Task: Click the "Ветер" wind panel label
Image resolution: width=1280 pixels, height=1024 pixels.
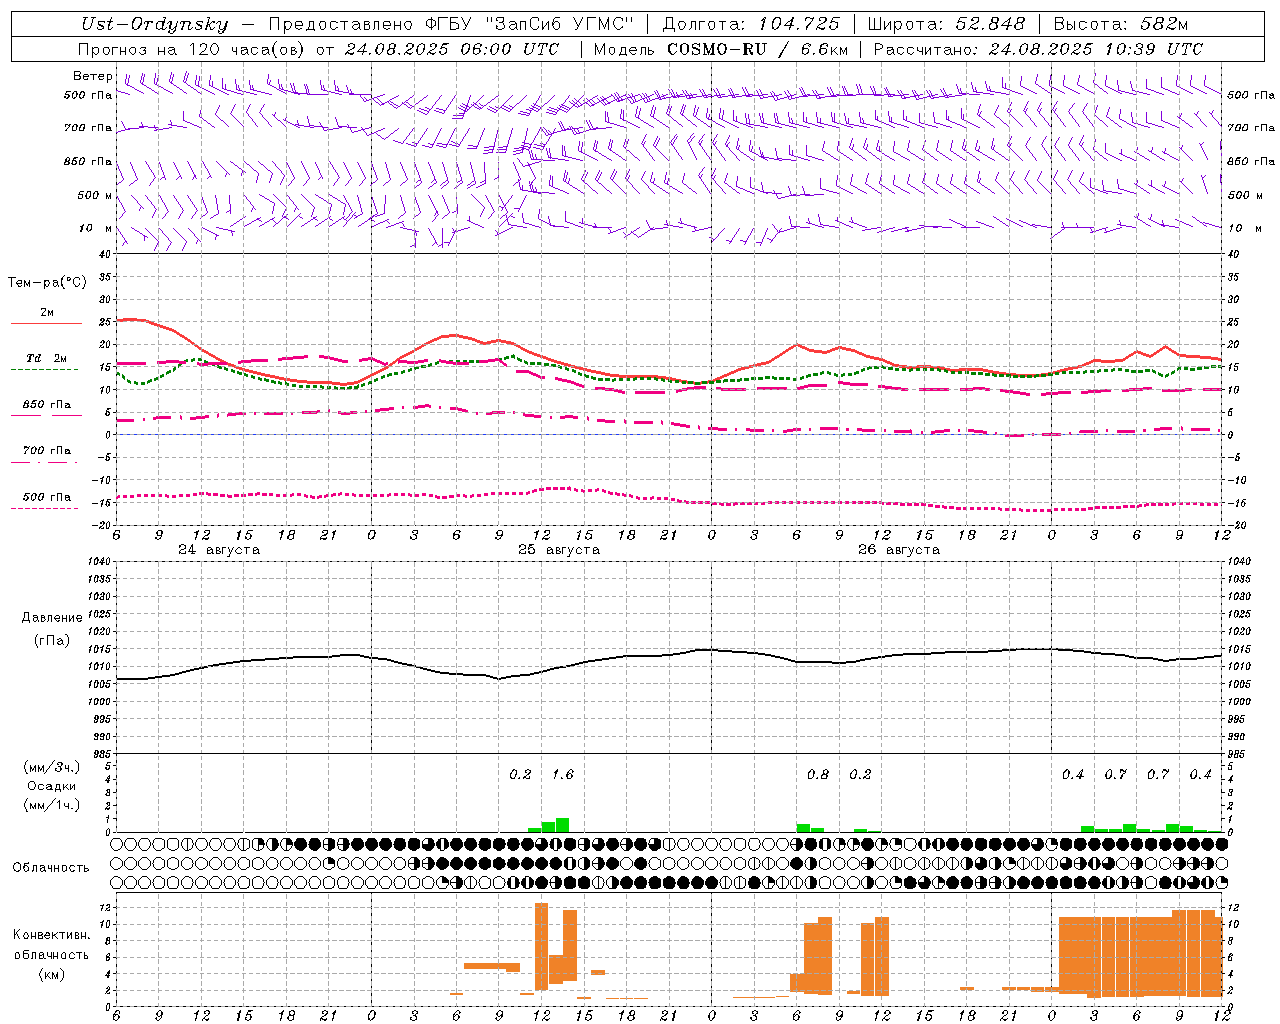Action: 93,76
